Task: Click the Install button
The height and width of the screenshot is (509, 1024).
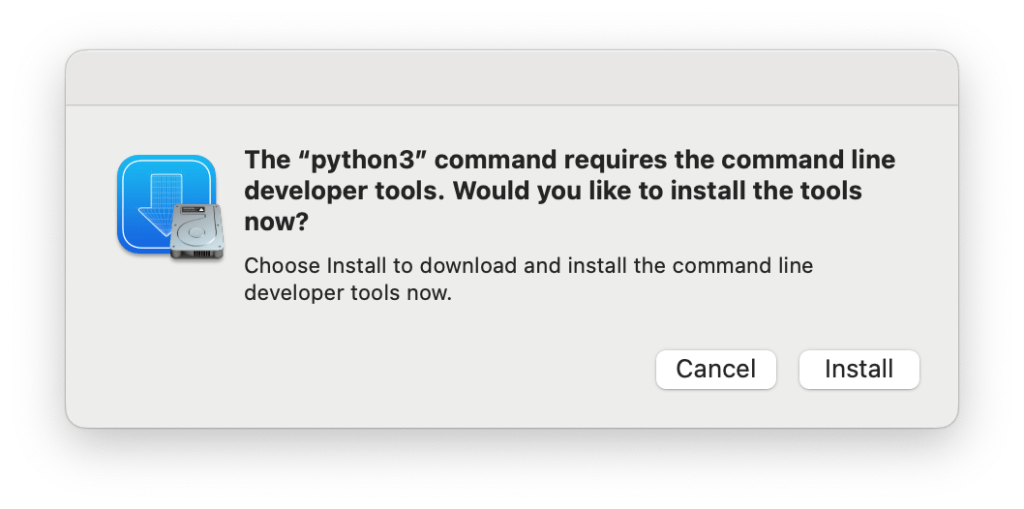Action: (858, 369)
